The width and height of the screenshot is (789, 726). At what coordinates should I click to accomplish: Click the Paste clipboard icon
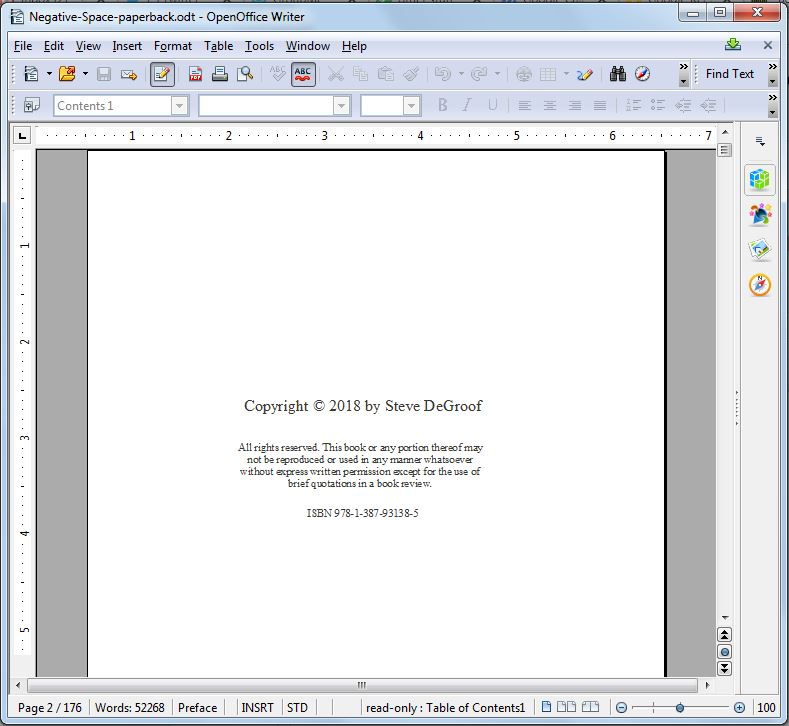pos(385,74)
